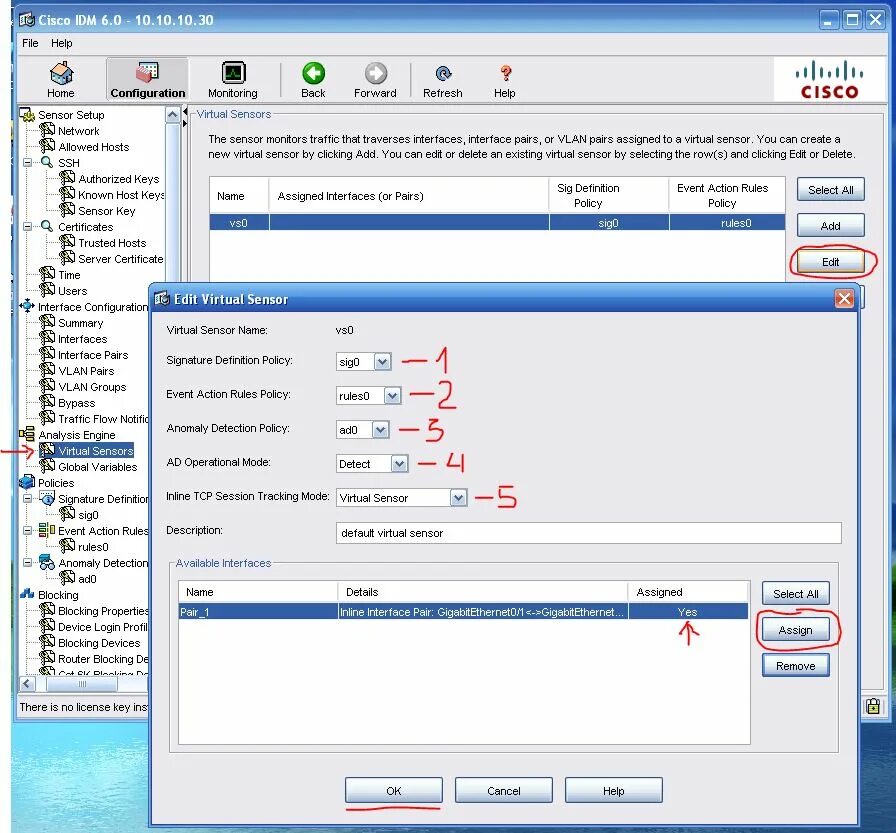Viewport: 896px width, 833px height.
Task: Select VLAN Groups tree item
Action: point(92,387)
